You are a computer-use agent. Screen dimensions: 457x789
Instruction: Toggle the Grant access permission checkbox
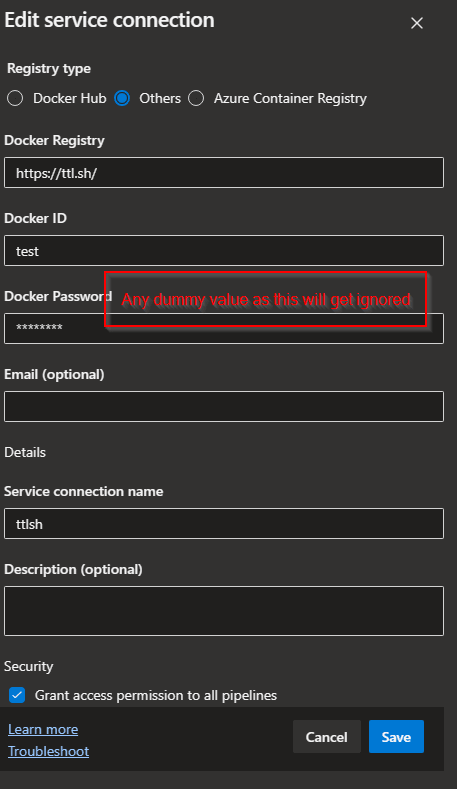(17, 695)
